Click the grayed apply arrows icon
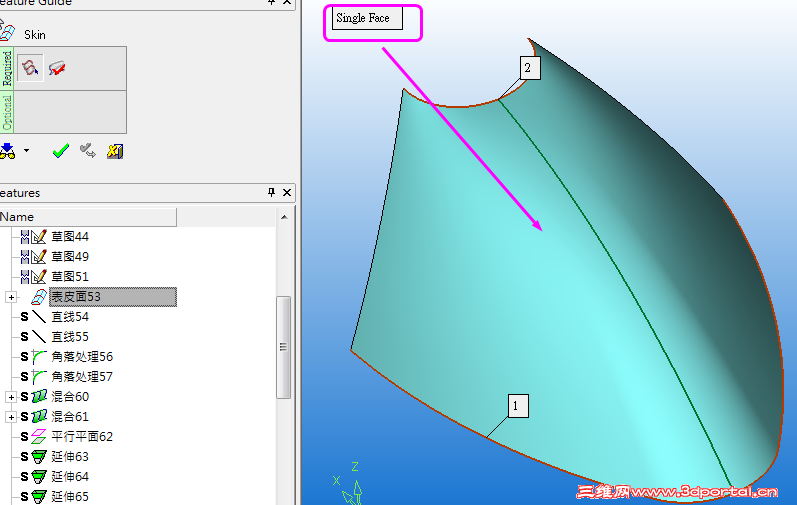This screenshot has width=797, height=505. pyautogui.click(x=87, y=150)
